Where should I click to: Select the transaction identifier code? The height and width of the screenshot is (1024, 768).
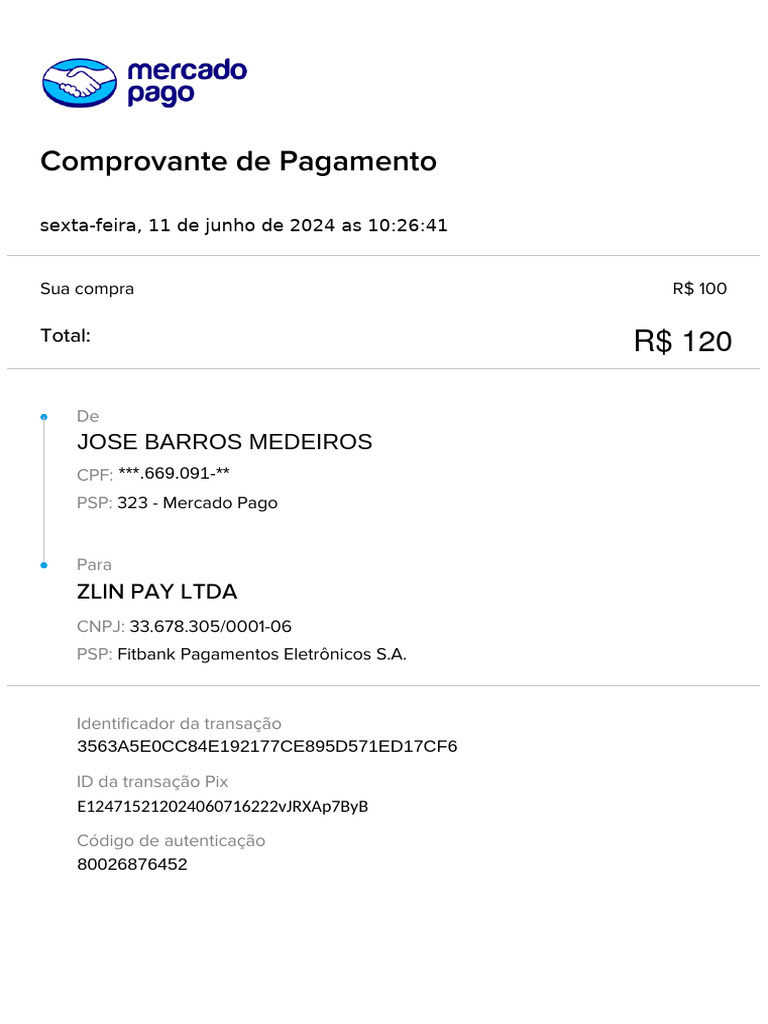267,746
